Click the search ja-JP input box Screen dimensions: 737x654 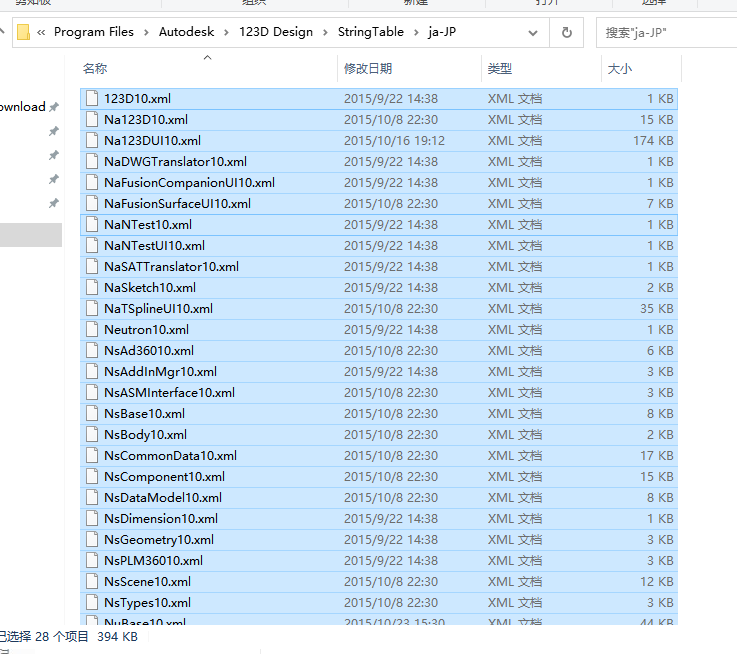coord(666,32)
